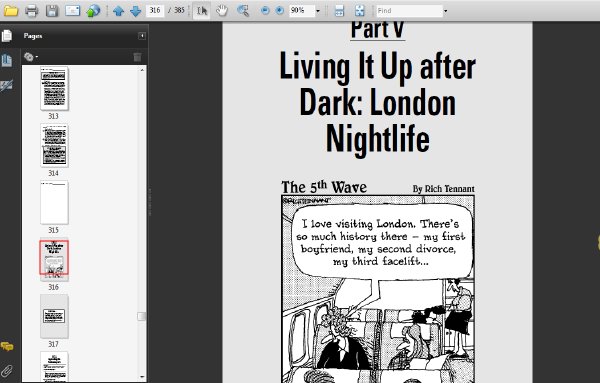Click the 'Living It Up after' heading line
600x383 pixels.
click(378, 67)
